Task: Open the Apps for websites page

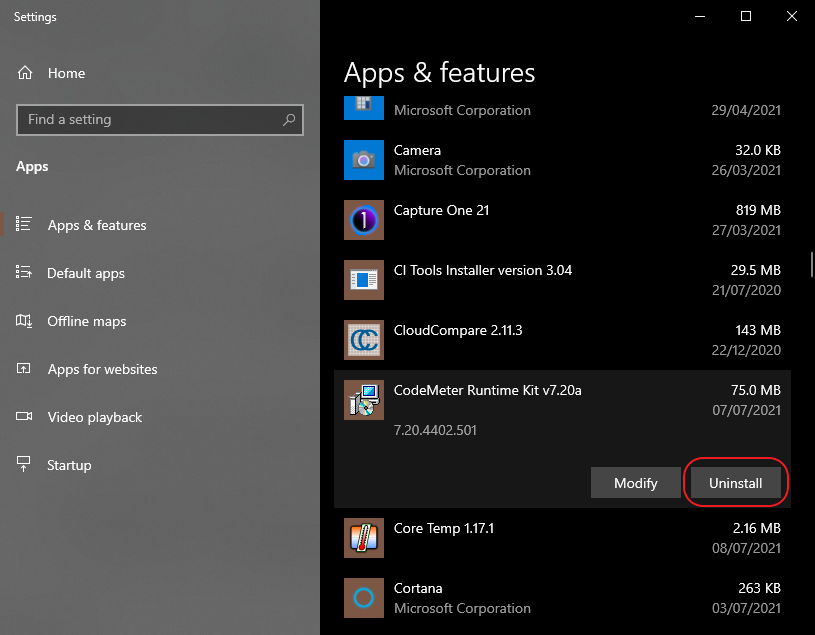Action: (x=102, y=369)
